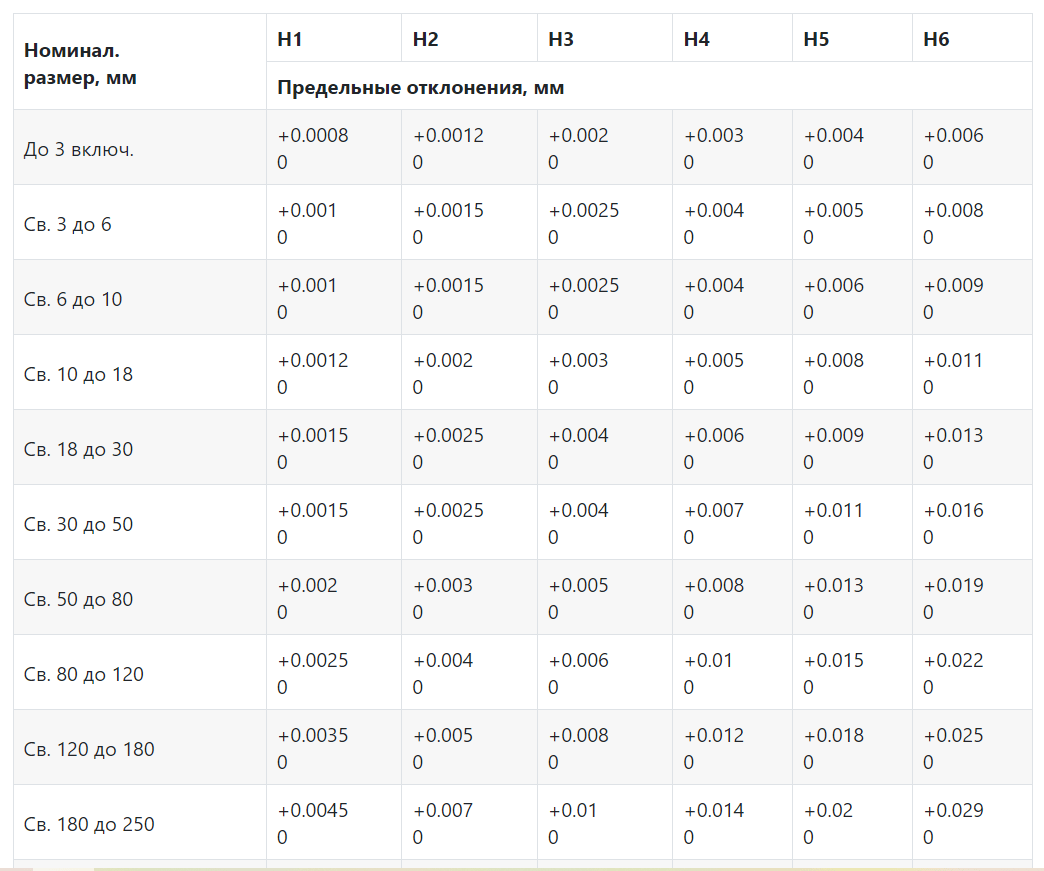Click the H2 column header
This screenshot has width=1044, height=871.
click(x=425, y=39)
